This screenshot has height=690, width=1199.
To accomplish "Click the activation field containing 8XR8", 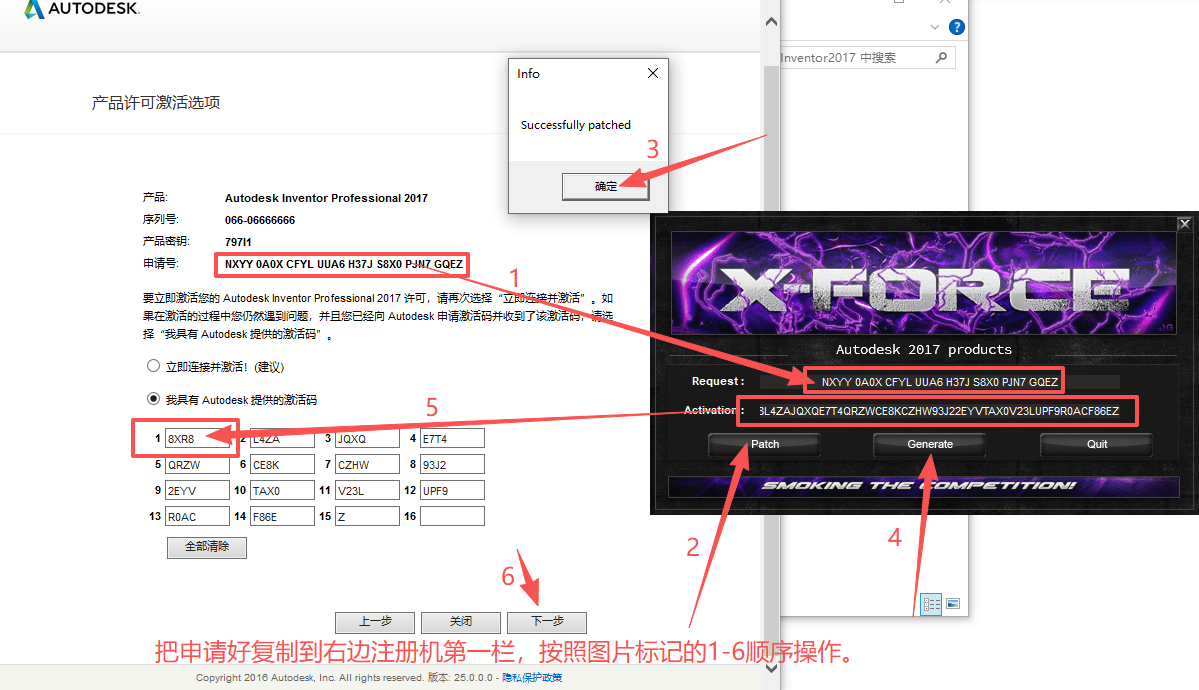I will (x=196, y=438).
